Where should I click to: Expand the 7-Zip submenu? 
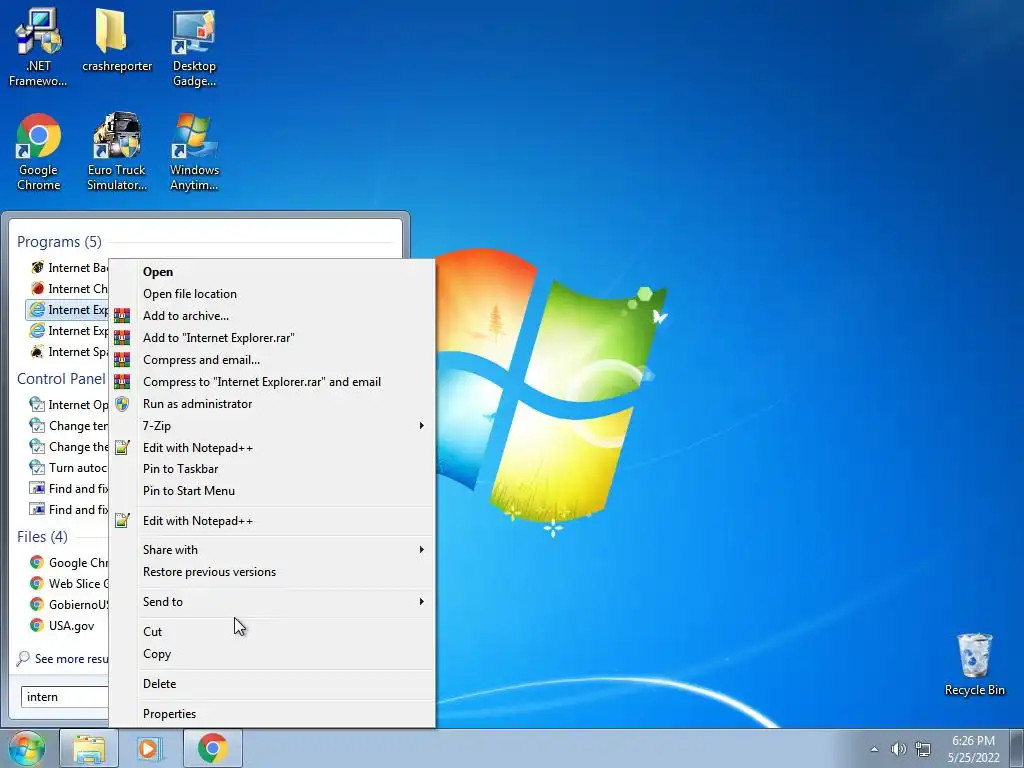coord(272,426)
